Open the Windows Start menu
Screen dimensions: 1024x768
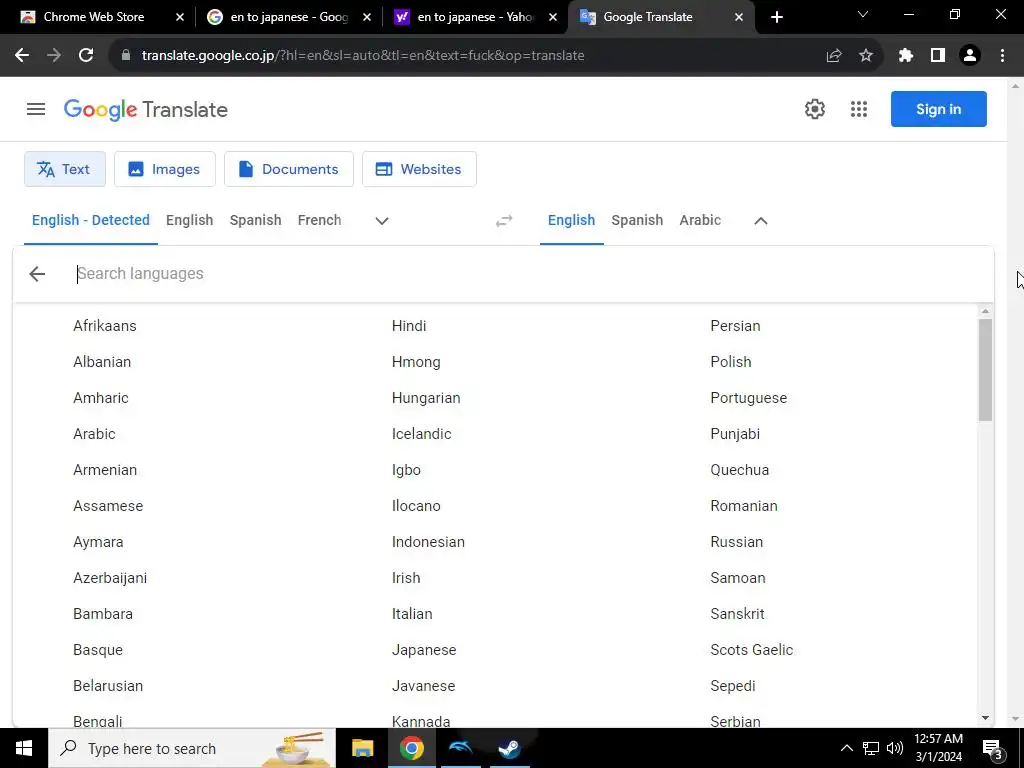click(x=24, y=748)
